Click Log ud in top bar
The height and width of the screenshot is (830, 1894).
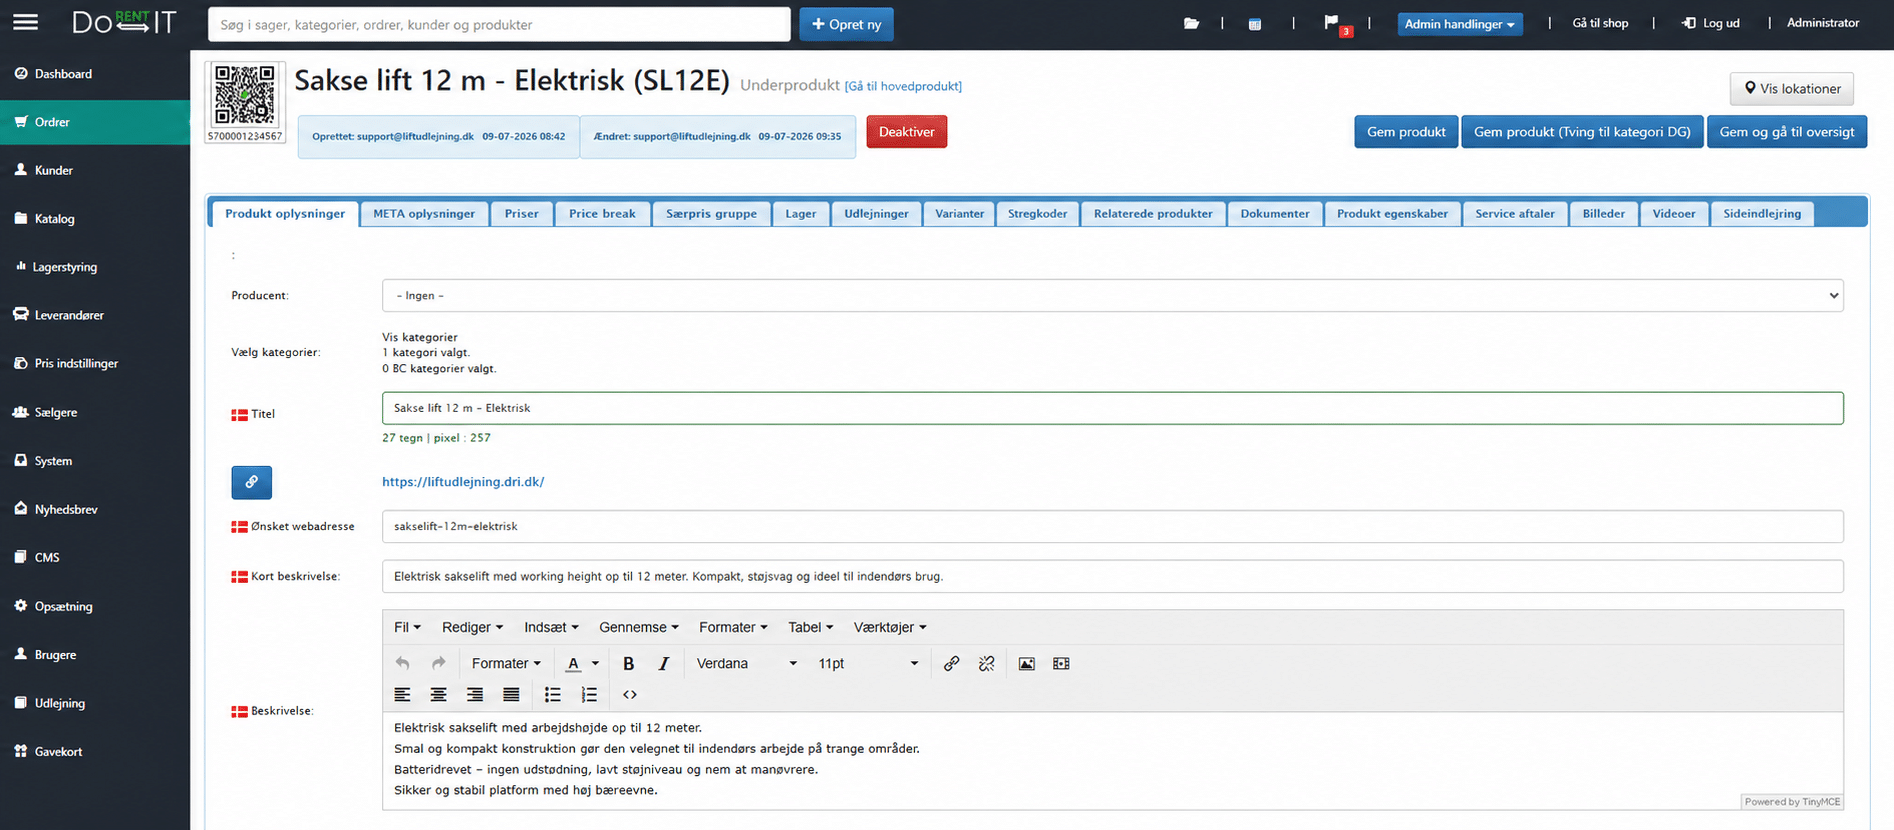point(1711,23)
